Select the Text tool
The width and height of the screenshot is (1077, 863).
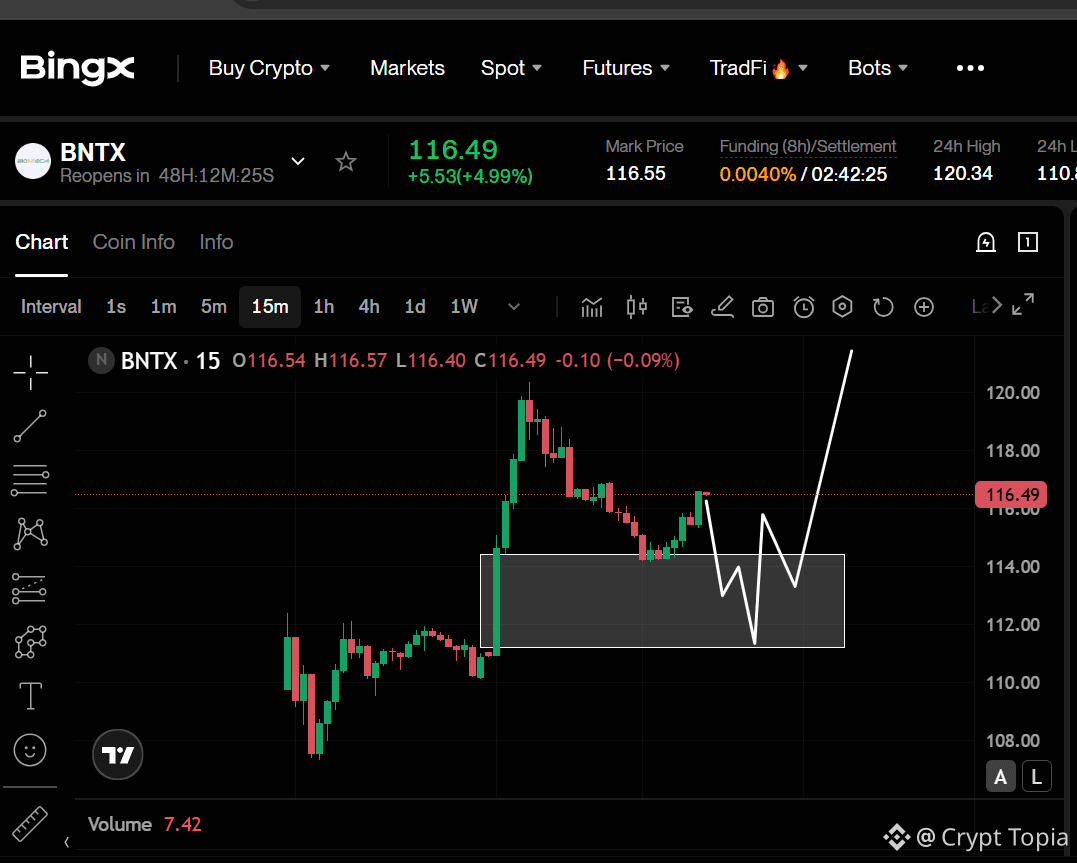click(30, 695)
